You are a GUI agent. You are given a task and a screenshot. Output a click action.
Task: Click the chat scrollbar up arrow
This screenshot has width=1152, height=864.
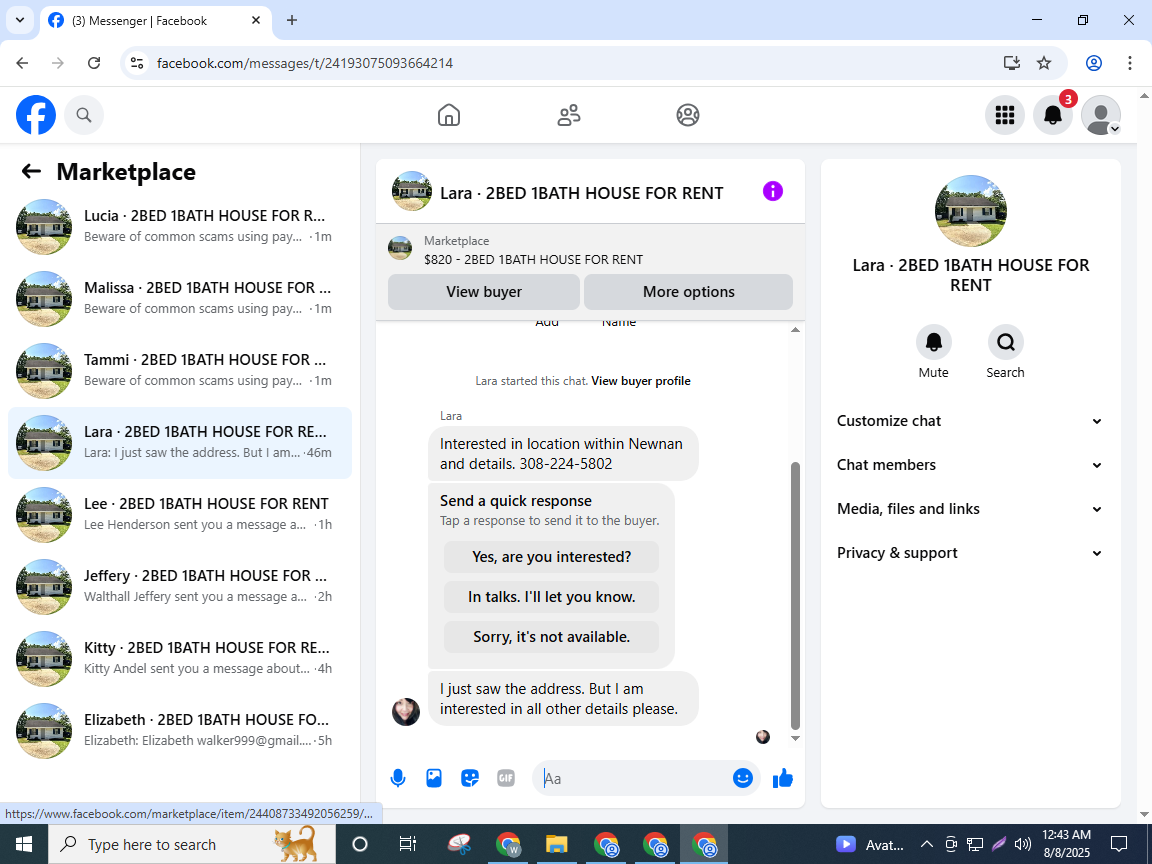pos(795,330)
